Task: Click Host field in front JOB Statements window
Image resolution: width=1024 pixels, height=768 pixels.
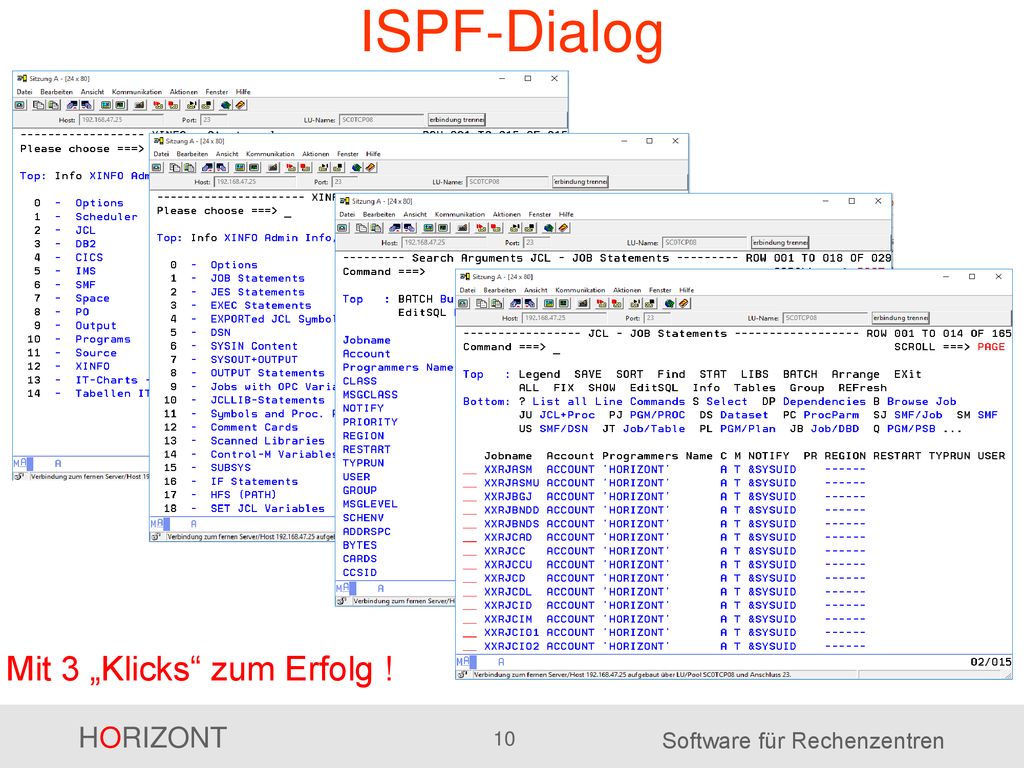Action: pyautogui.click(x=564, y=318)
